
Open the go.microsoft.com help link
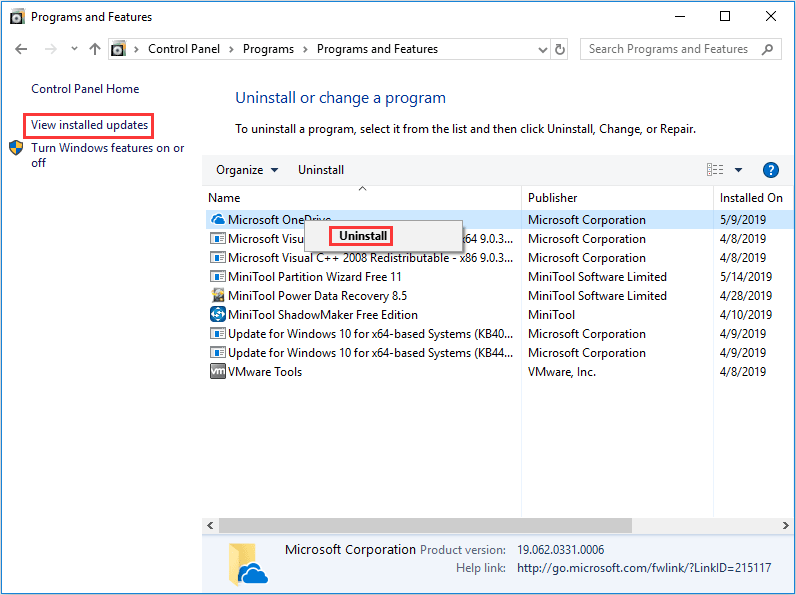pos(644,568)
